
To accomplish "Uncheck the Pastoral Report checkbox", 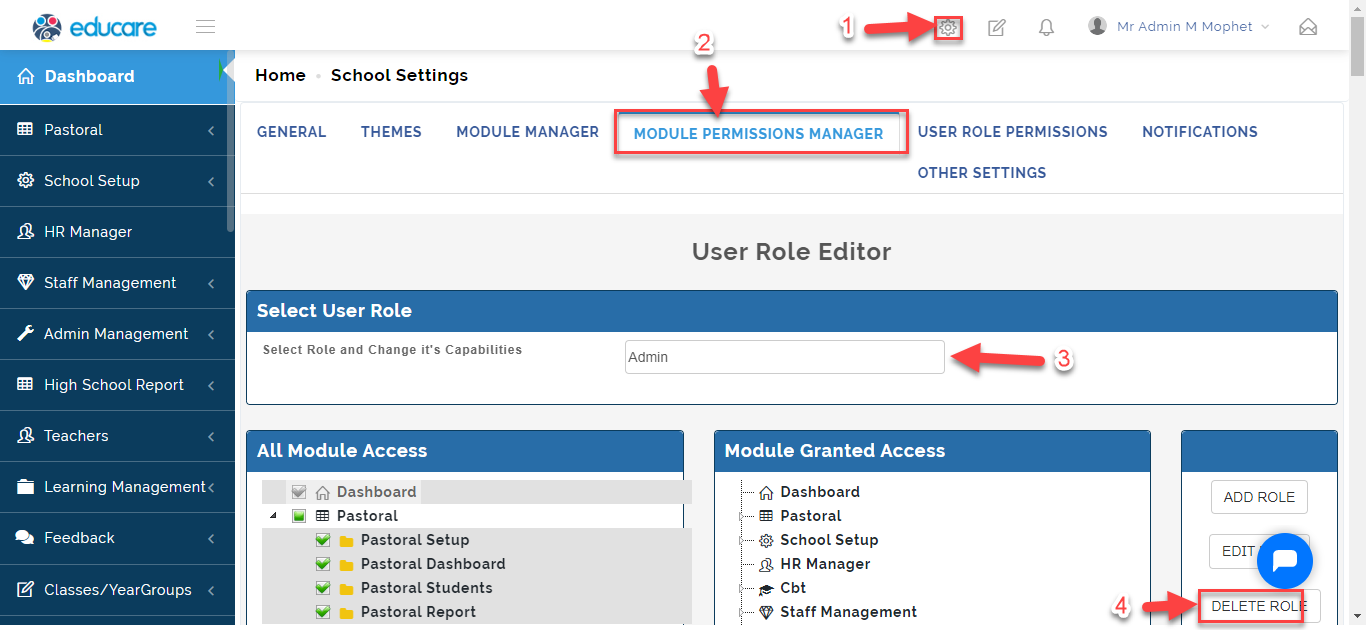I will tap(323, 612).
